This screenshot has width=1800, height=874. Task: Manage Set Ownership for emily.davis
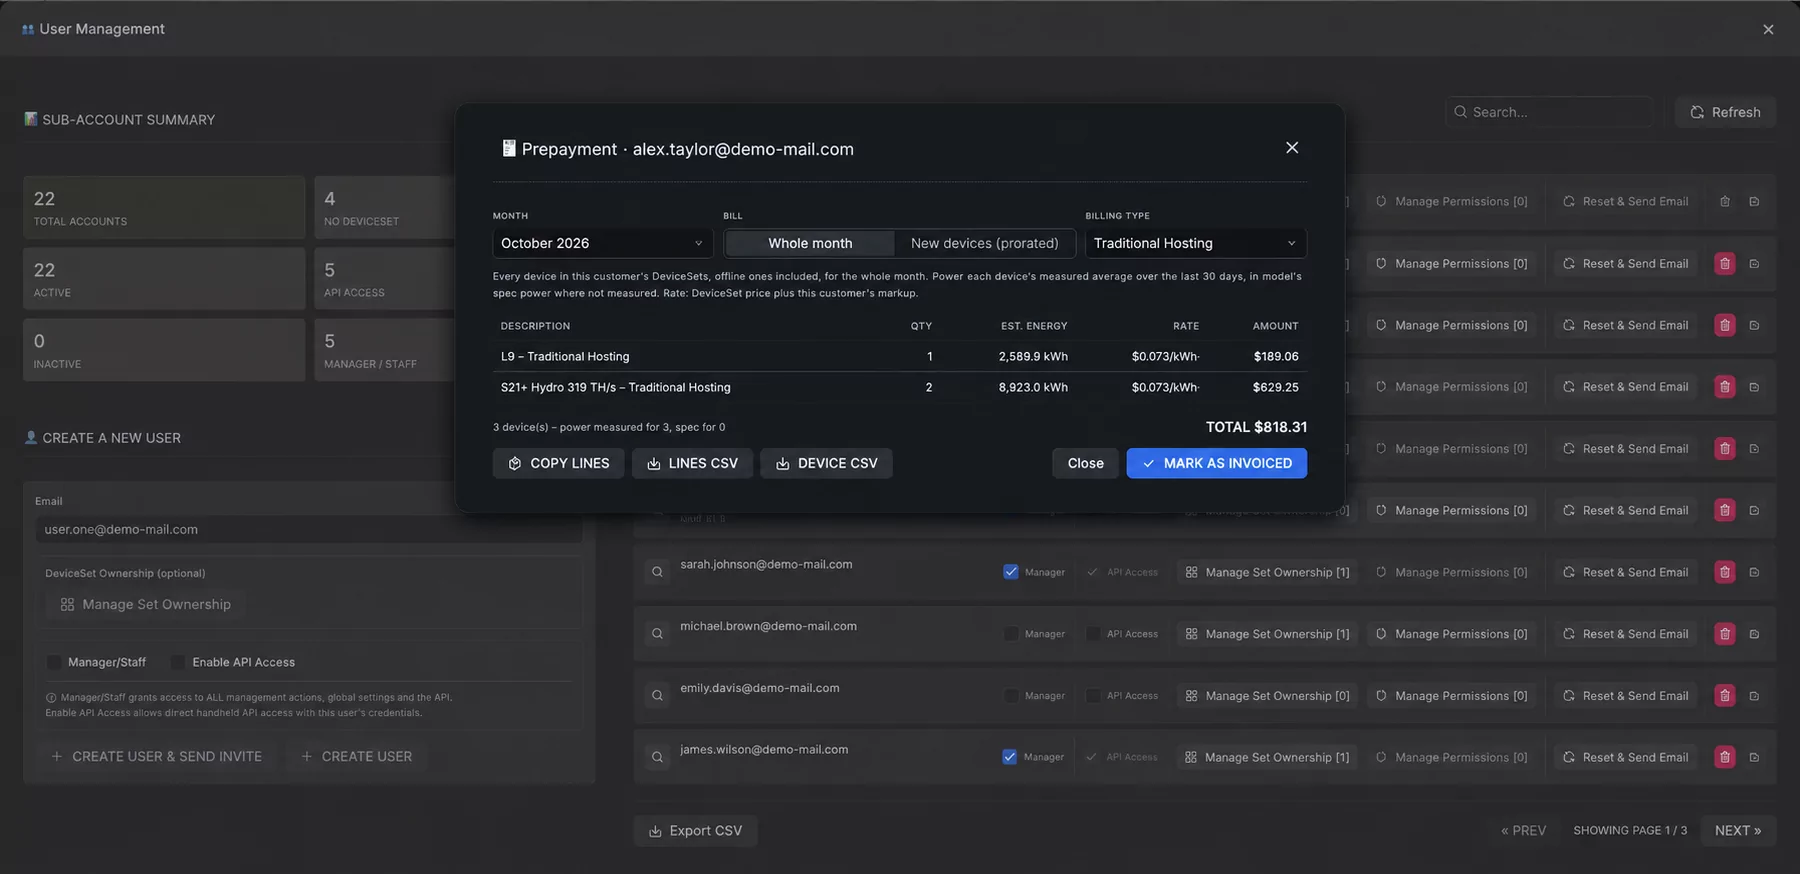point(1267,696)
